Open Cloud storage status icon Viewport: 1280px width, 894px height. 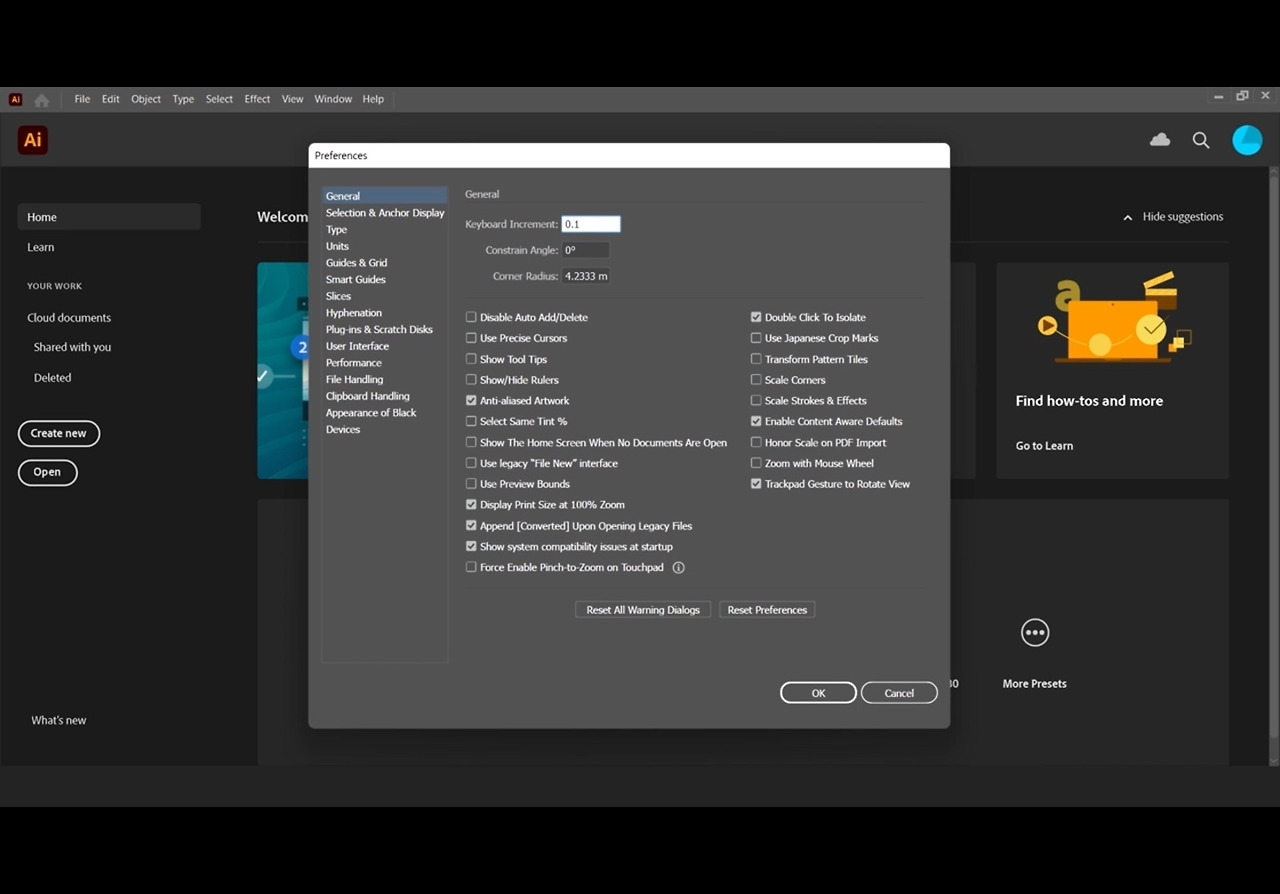click(1160, 140)
